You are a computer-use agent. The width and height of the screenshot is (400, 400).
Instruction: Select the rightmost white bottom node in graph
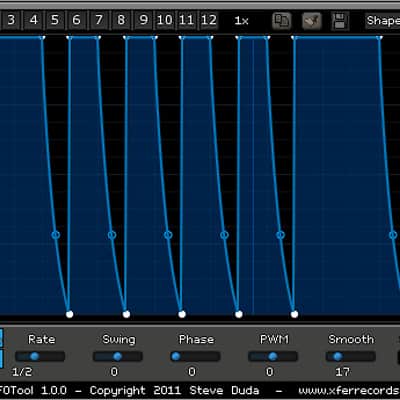[x=294, y=314]
